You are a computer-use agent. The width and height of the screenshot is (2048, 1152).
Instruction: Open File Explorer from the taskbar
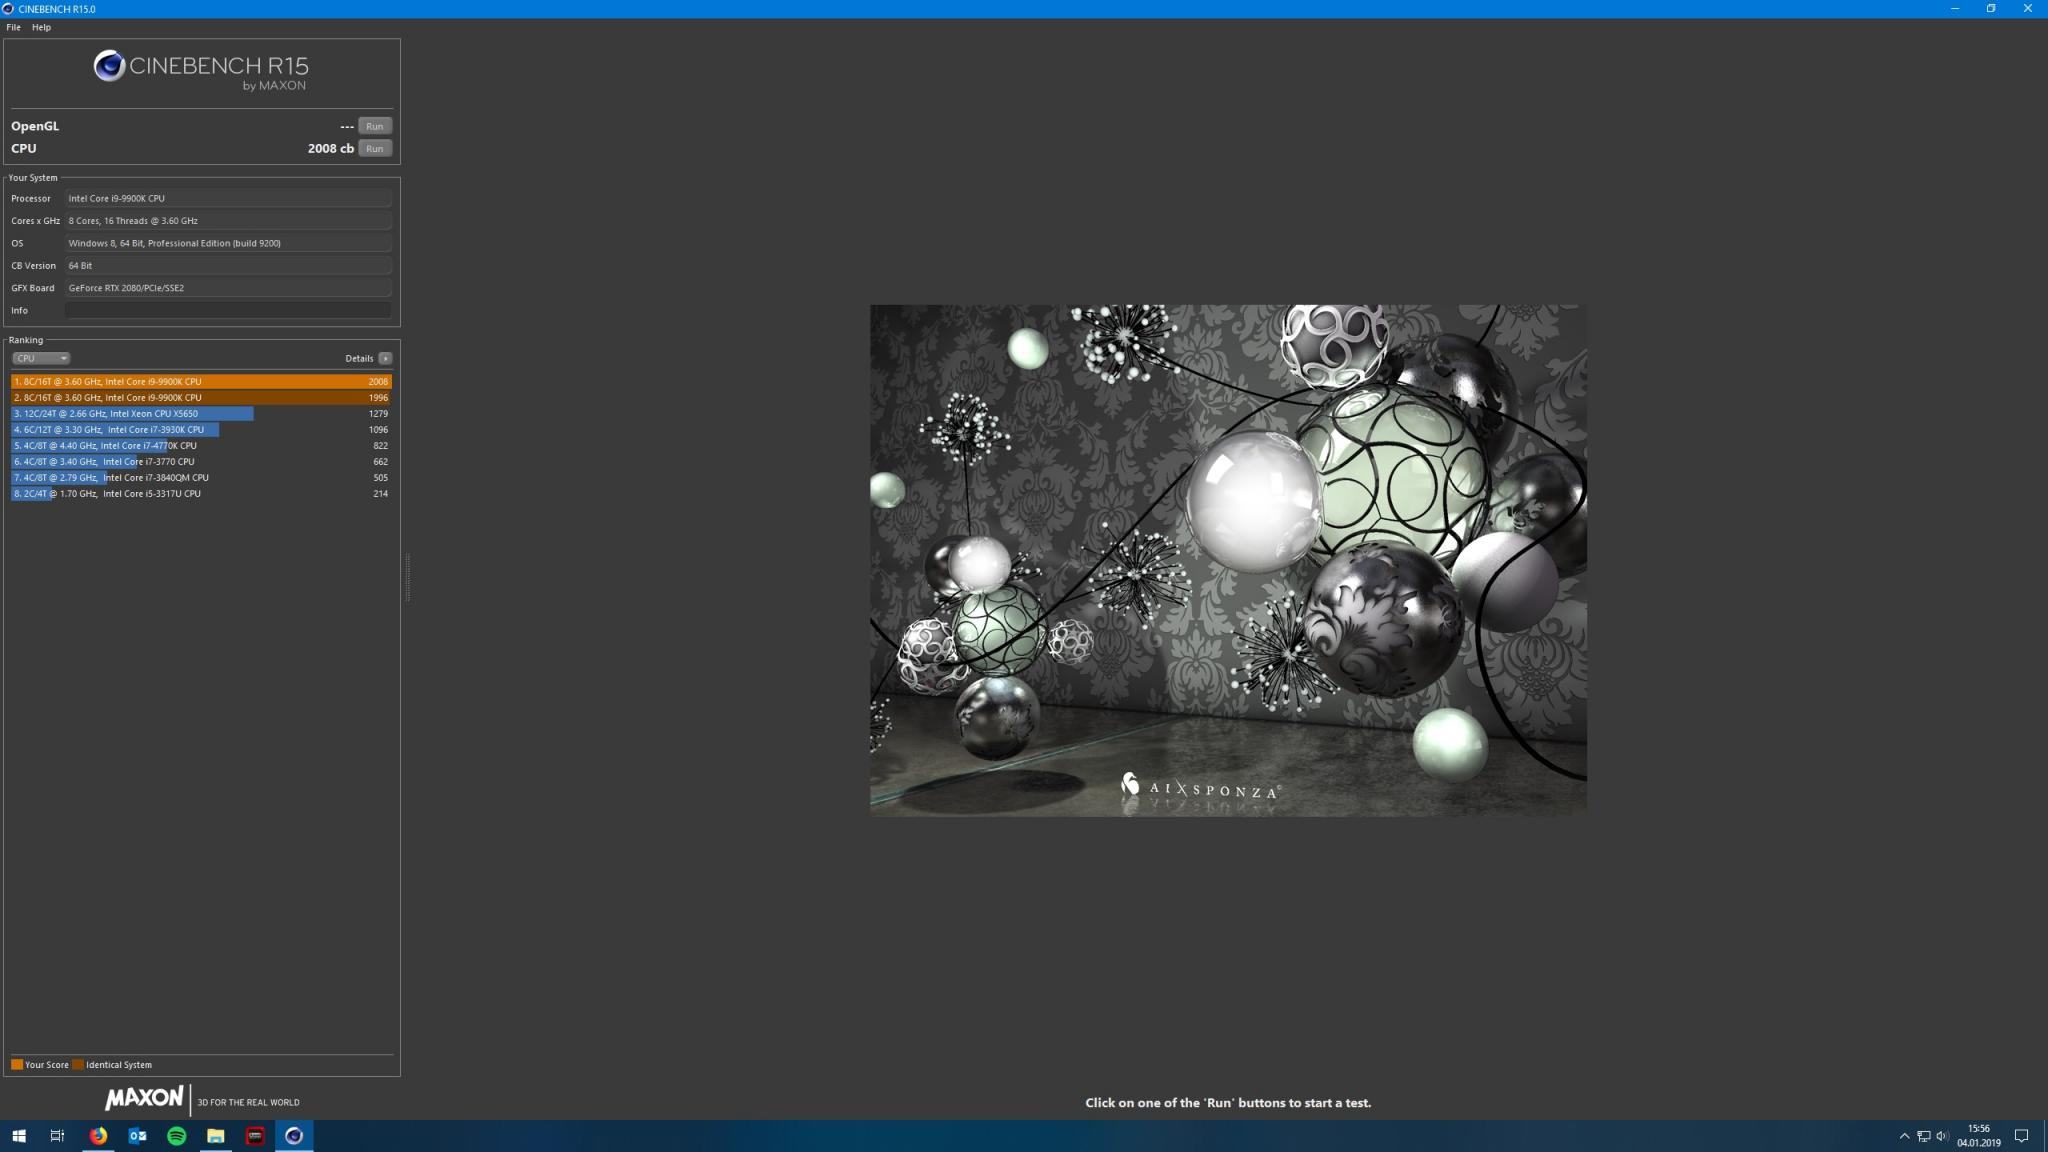tap(215, 1136)
